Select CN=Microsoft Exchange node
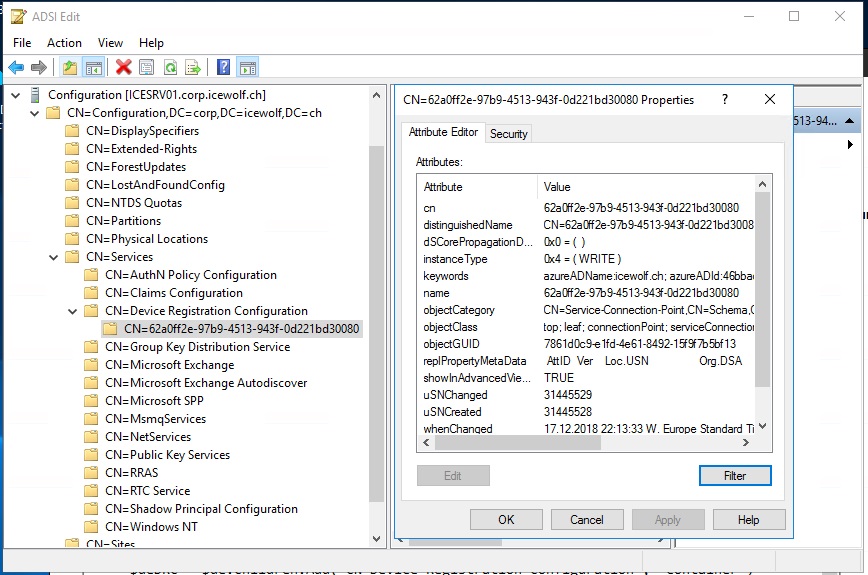Screen dimensions: 868x575 coord(169,365)
